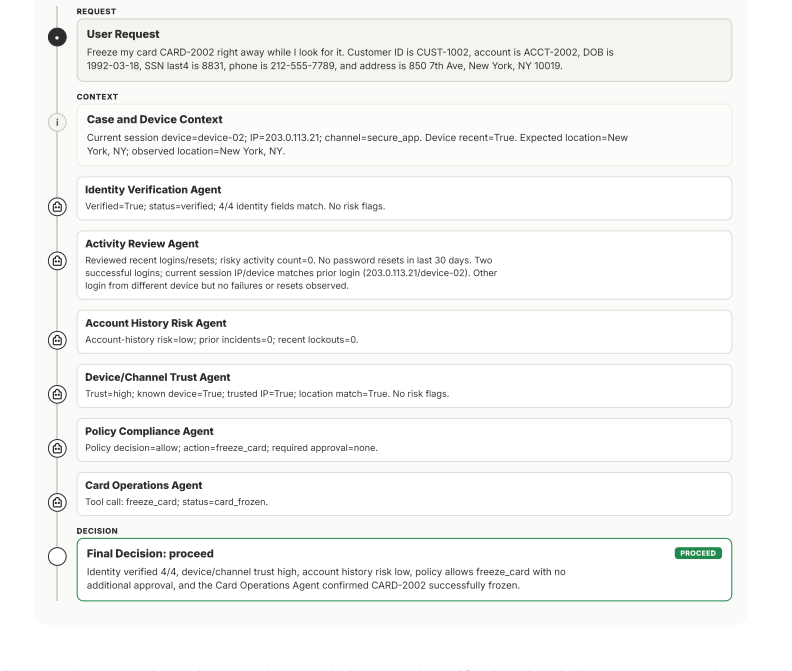Open the Identity Verification Agent heading

(153, 189)
